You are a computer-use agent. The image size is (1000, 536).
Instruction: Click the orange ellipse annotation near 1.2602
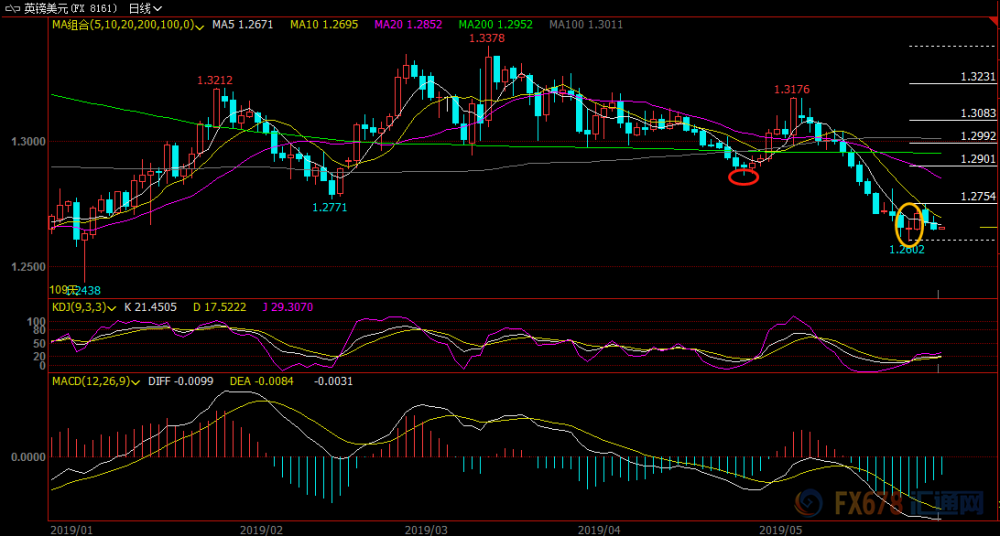pos(909,225)
